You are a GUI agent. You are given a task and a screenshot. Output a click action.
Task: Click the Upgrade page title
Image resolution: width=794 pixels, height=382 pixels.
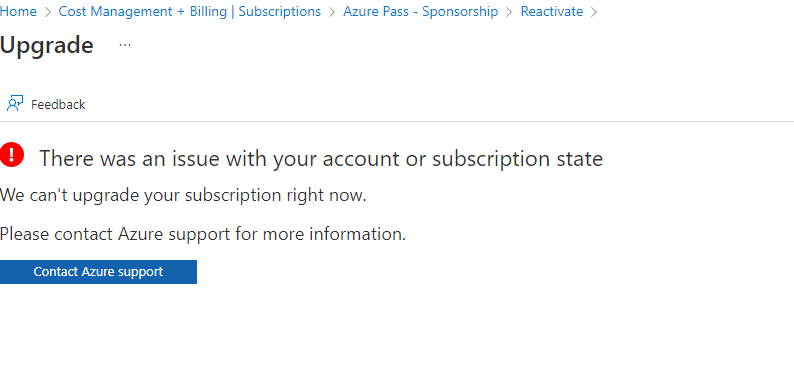click(x=47, y=45)
